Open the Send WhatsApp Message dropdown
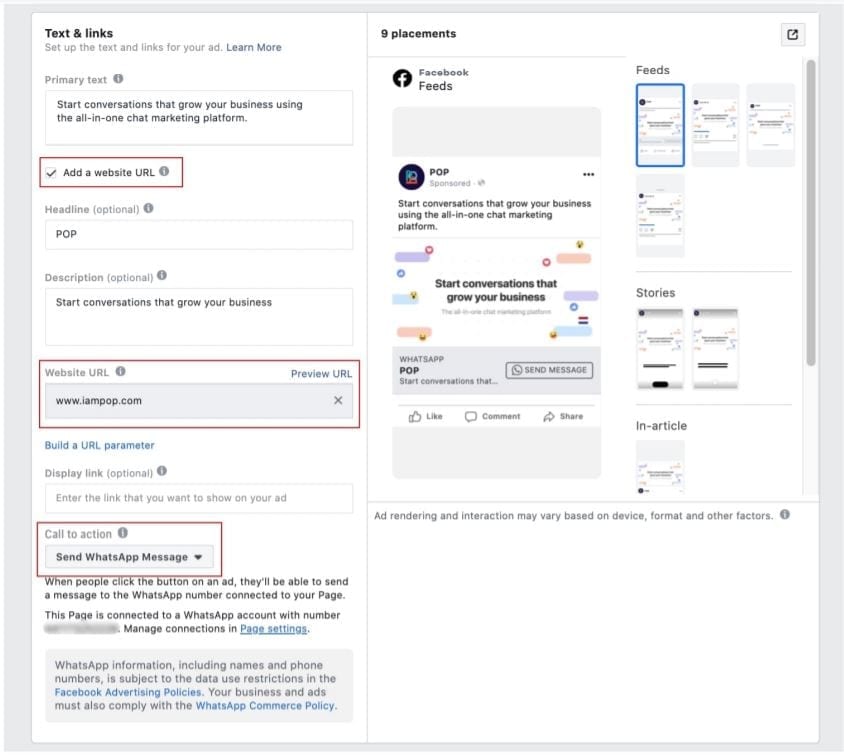 (x=129, y=557)
